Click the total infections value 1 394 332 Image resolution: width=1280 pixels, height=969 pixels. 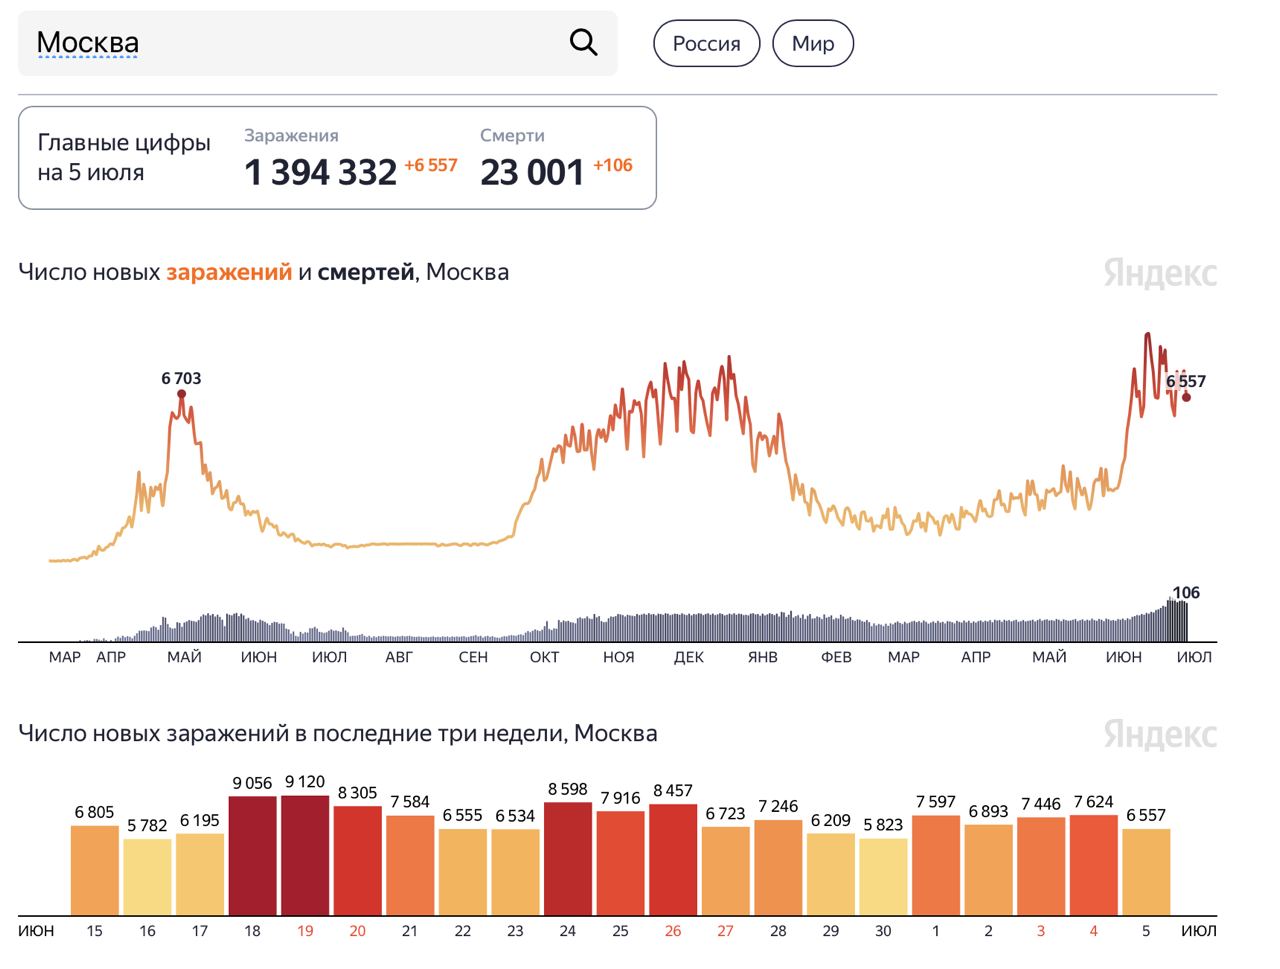[x=321, y=172]
